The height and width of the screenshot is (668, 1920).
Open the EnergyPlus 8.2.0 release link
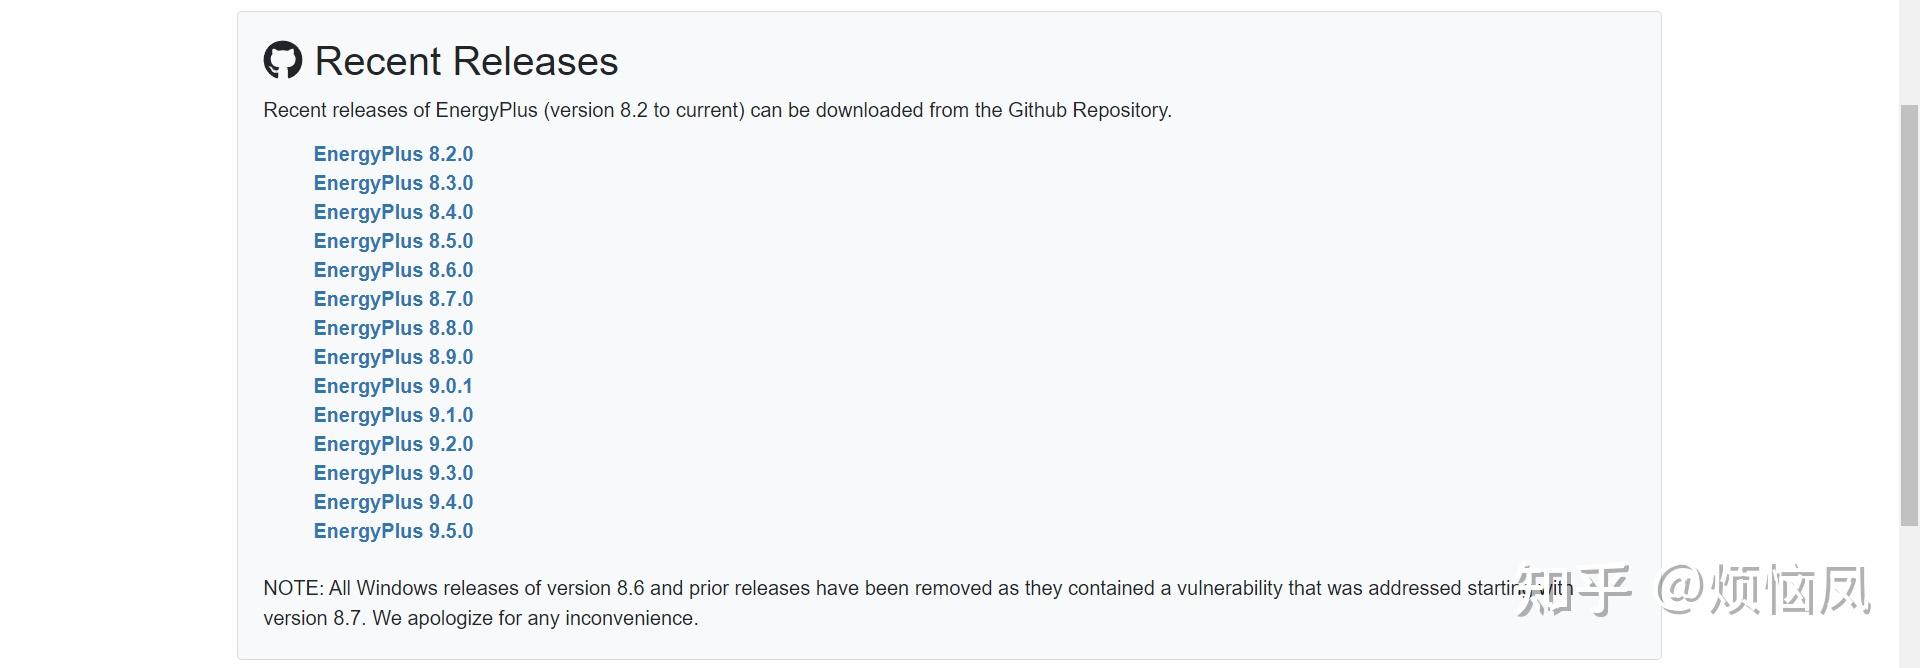pos(393,154)
